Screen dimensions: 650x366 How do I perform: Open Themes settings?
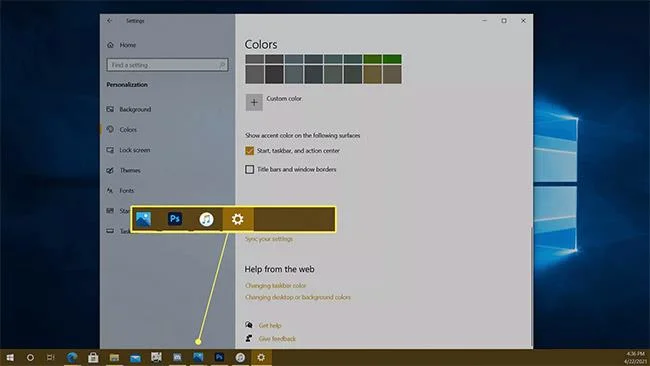click(x=130, y=170)
